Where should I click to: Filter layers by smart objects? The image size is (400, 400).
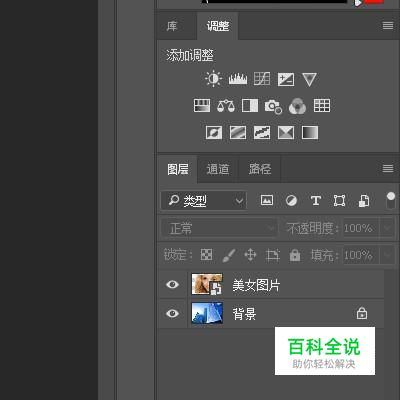click(364, 201)
